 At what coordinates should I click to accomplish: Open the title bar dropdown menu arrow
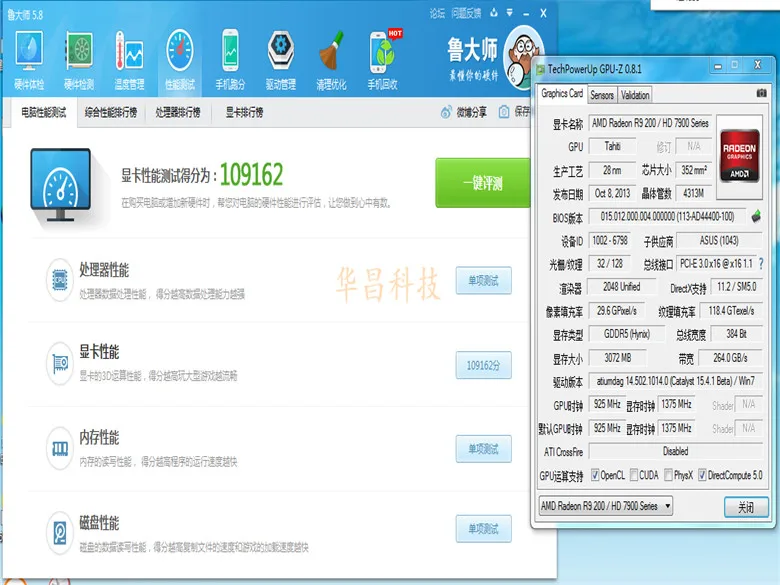click(509, 13)
